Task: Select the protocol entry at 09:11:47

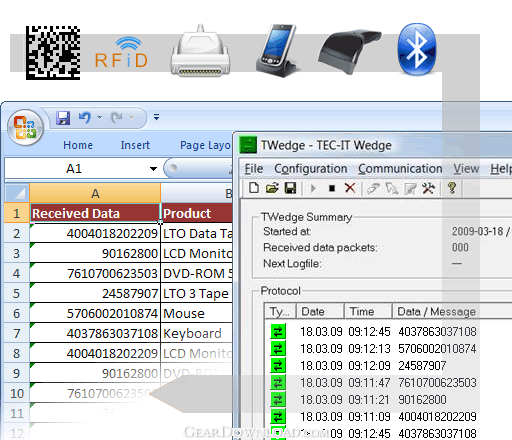Action: point(389,383)
